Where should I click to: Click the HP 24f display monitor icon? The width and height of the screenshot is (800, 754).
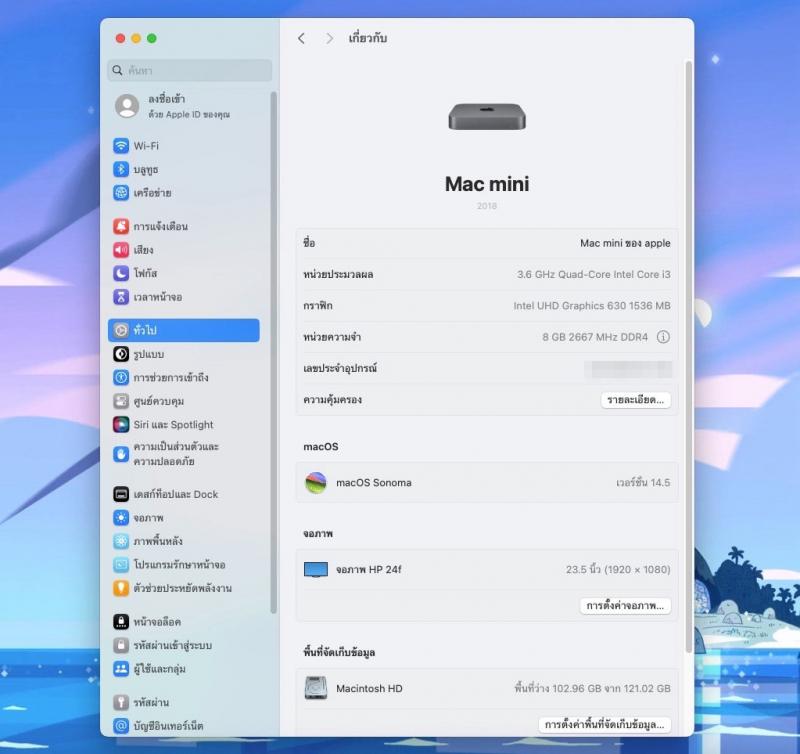point(316,570)
